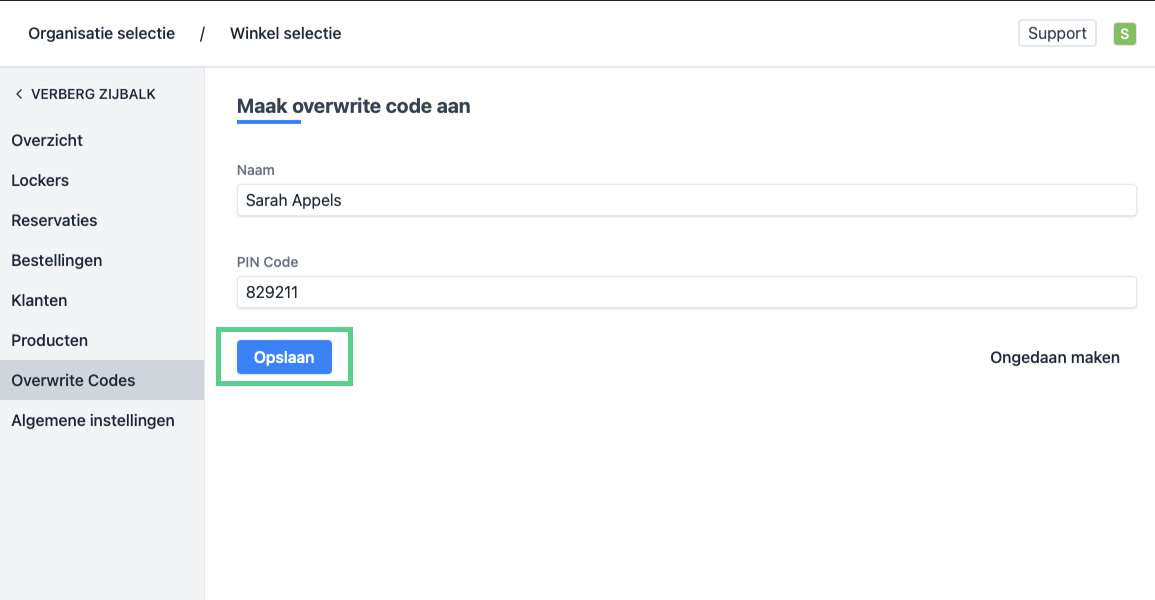Click the green S user avatar
The height and width of the screenshot is (600, 1155).
click(1125, 34)
